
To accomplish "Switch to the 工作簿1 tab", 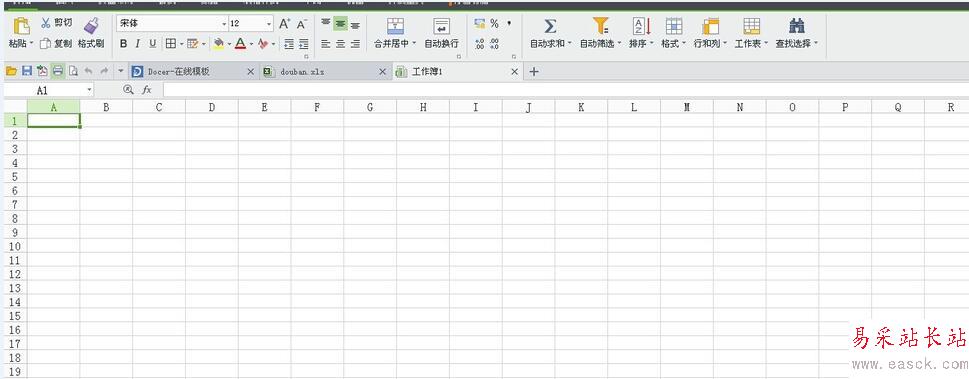I will (x=457, y=72).
